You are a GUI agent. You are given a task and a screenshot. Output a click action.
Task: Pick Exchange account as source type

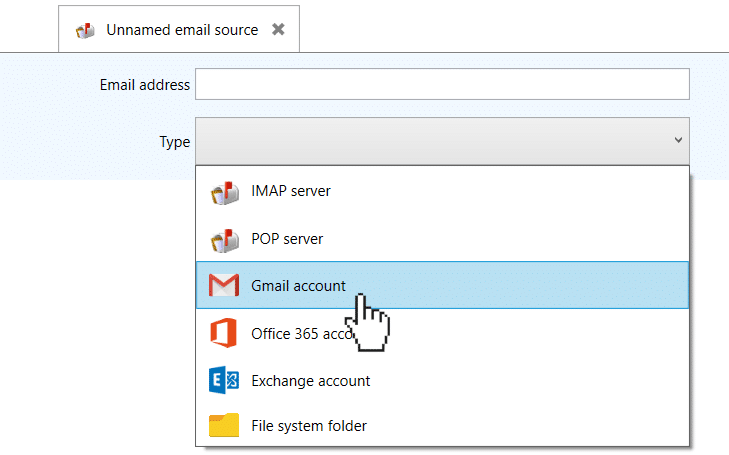(442, 381)
